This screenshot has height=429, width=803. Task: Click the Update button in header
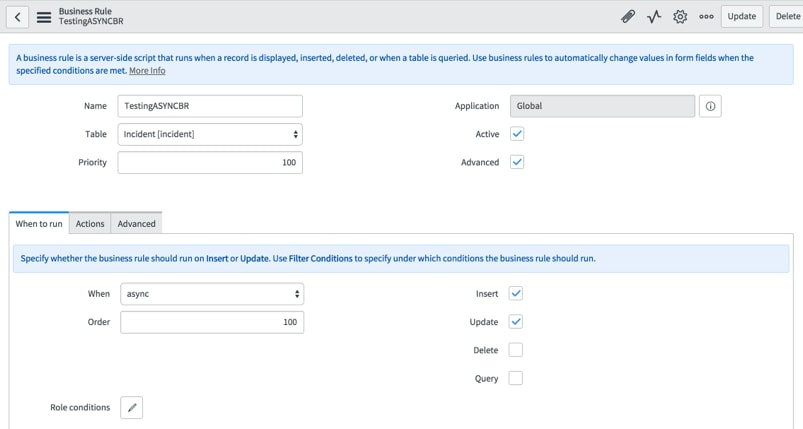pos(742,16)
